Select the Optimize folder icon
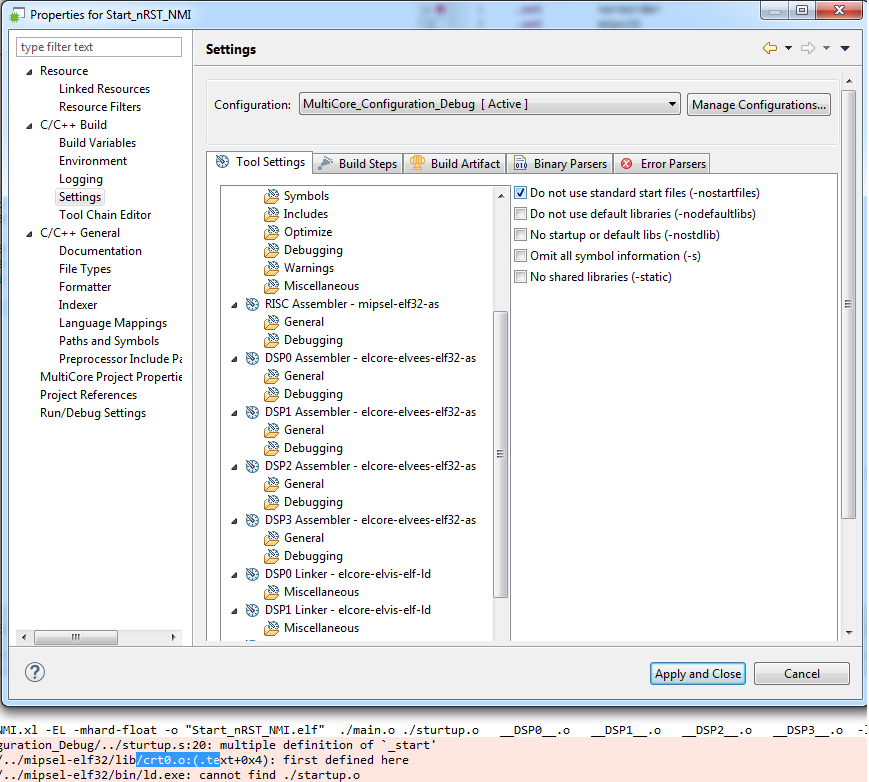This screenshot has width=869, height=782. (x=271, y=232)
